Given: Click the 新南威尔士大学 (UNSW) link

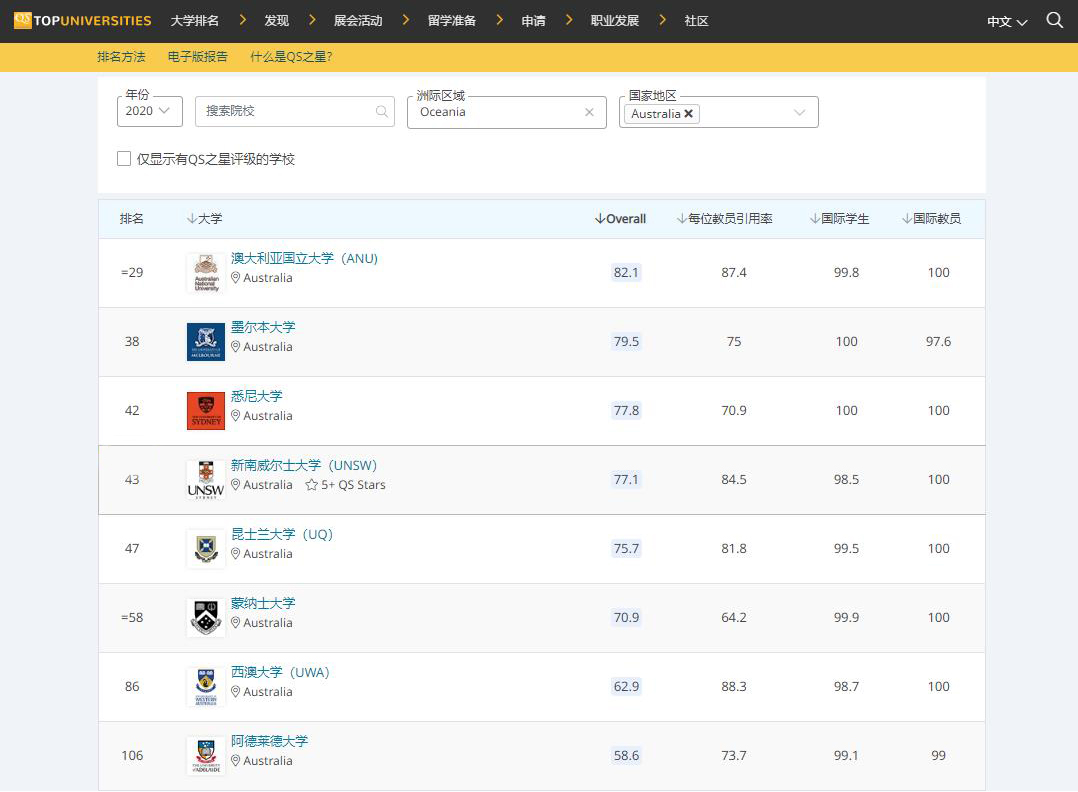Looking at the screenshot, I should 305,465.
